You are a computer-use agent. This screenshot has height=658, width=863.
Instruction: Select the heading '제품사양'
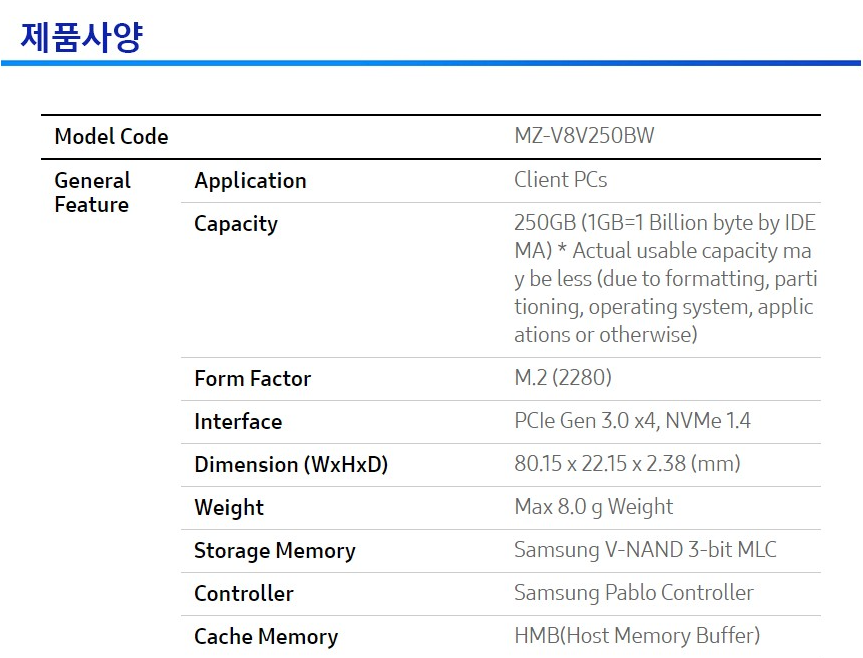pos(81,37)
